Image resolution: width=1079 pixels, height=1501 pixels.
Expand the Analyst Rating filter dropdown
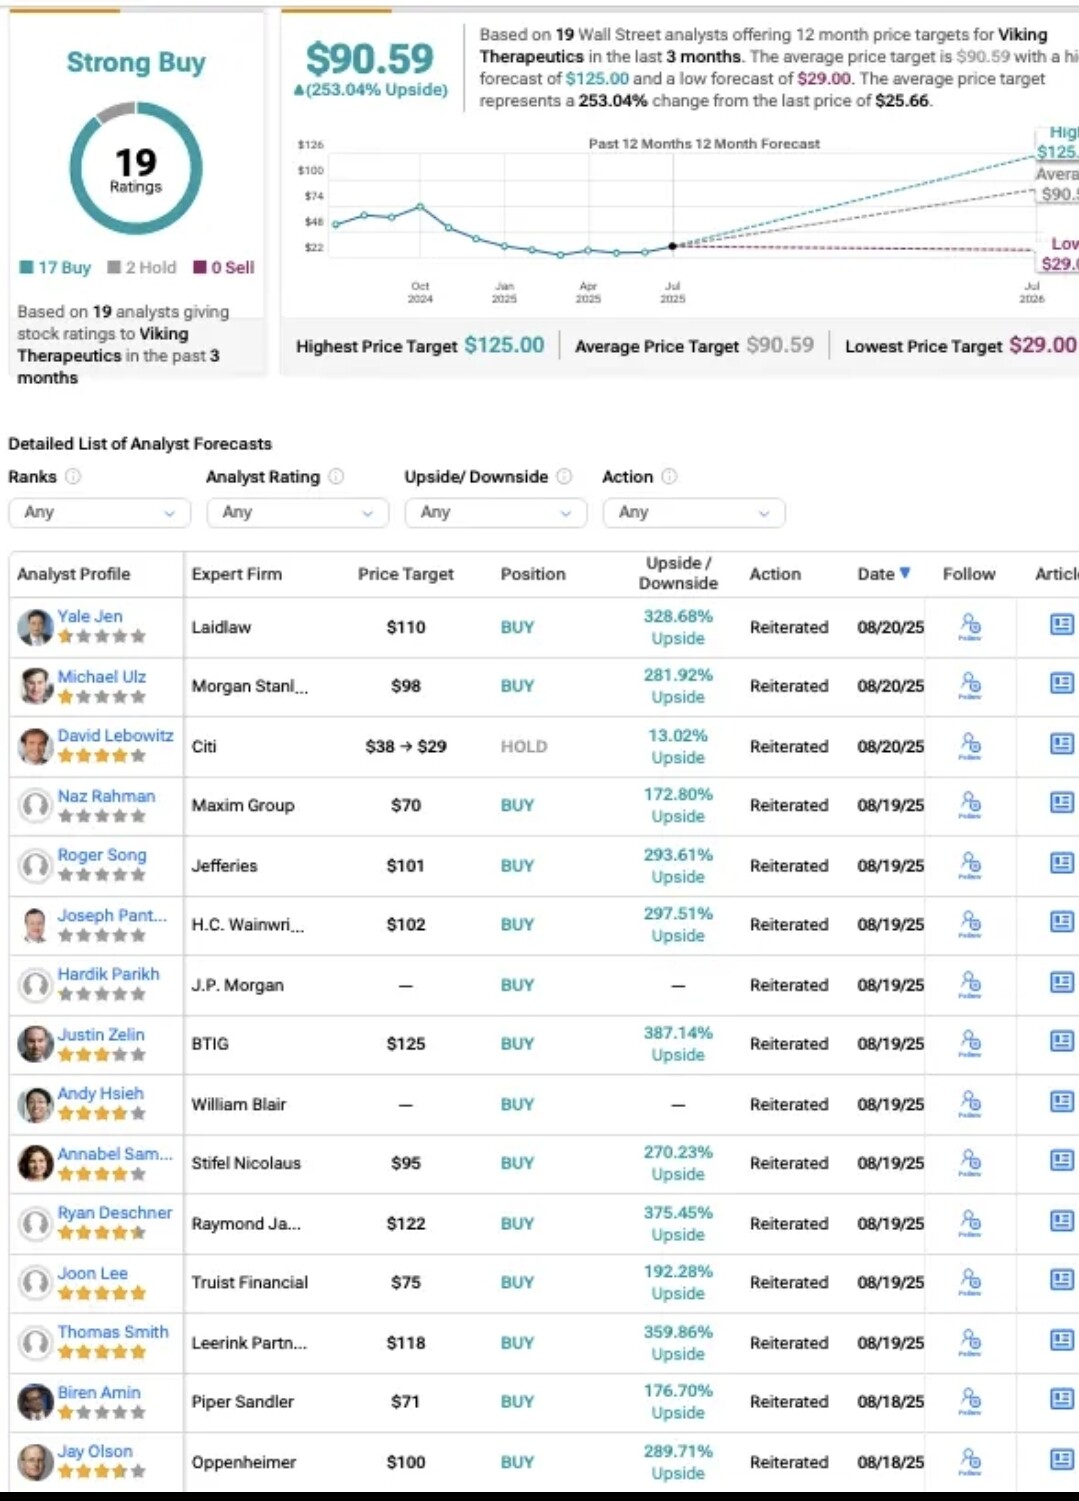(297, 512)
